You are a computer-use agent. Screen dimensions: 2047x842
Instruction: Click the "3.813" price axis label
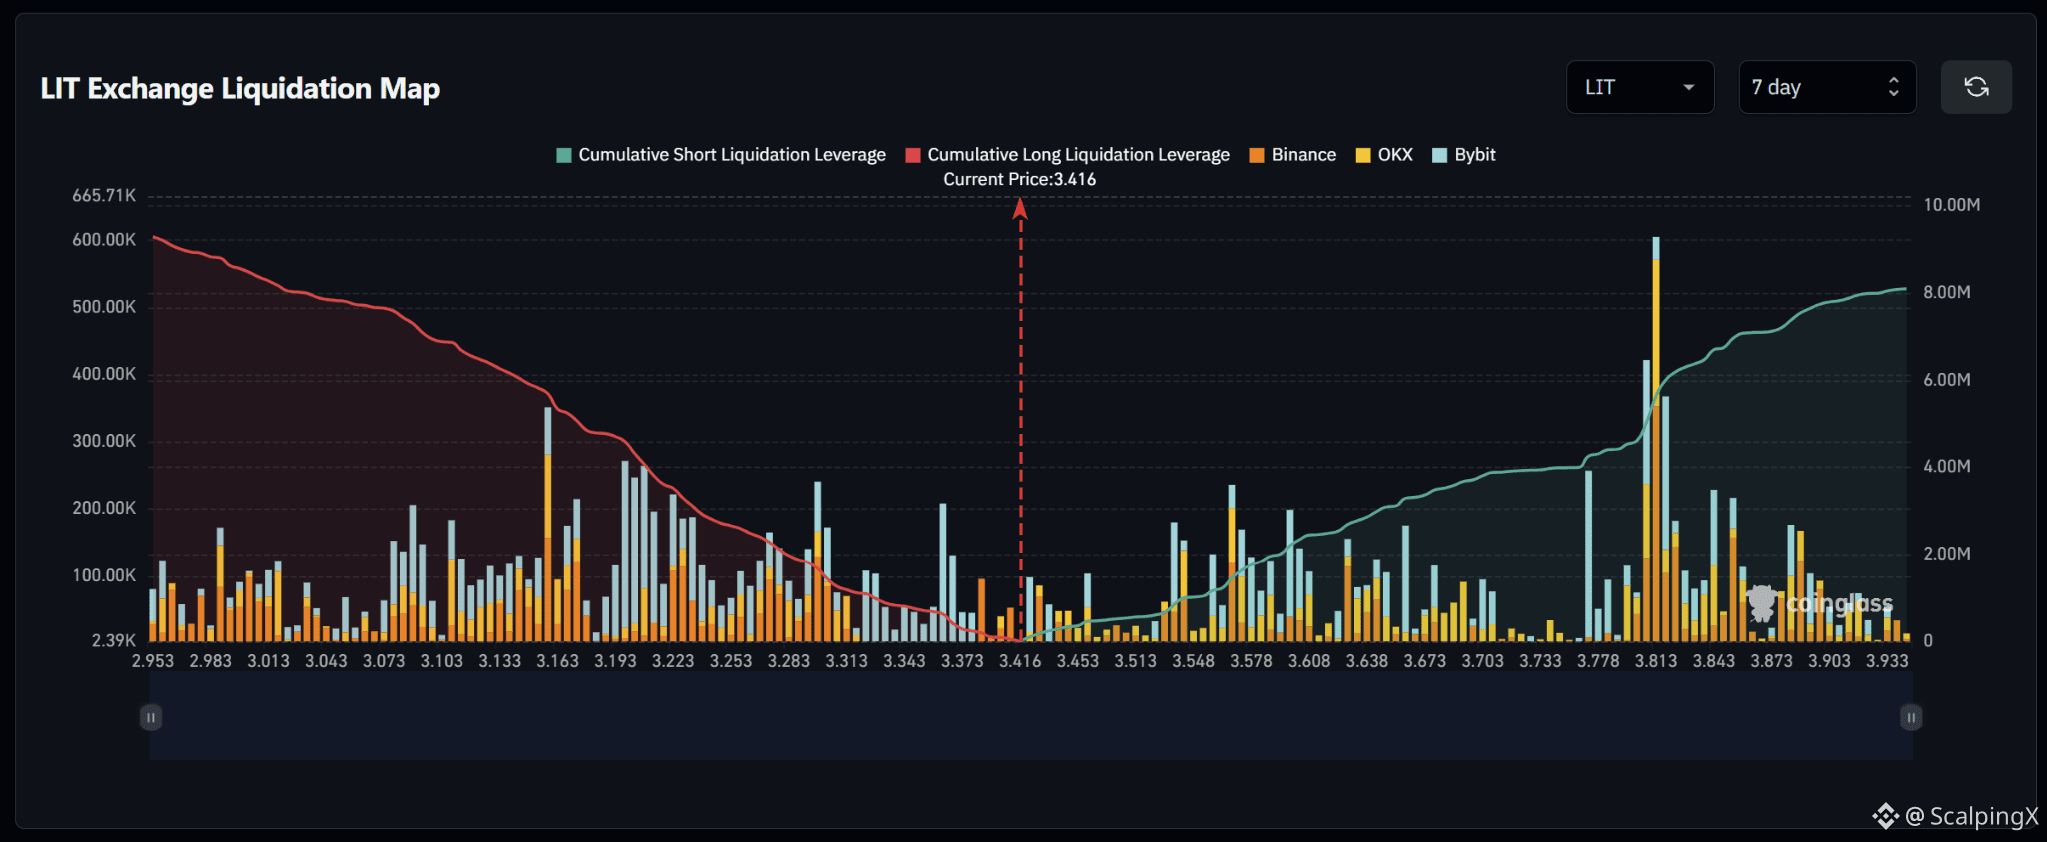1656,661
